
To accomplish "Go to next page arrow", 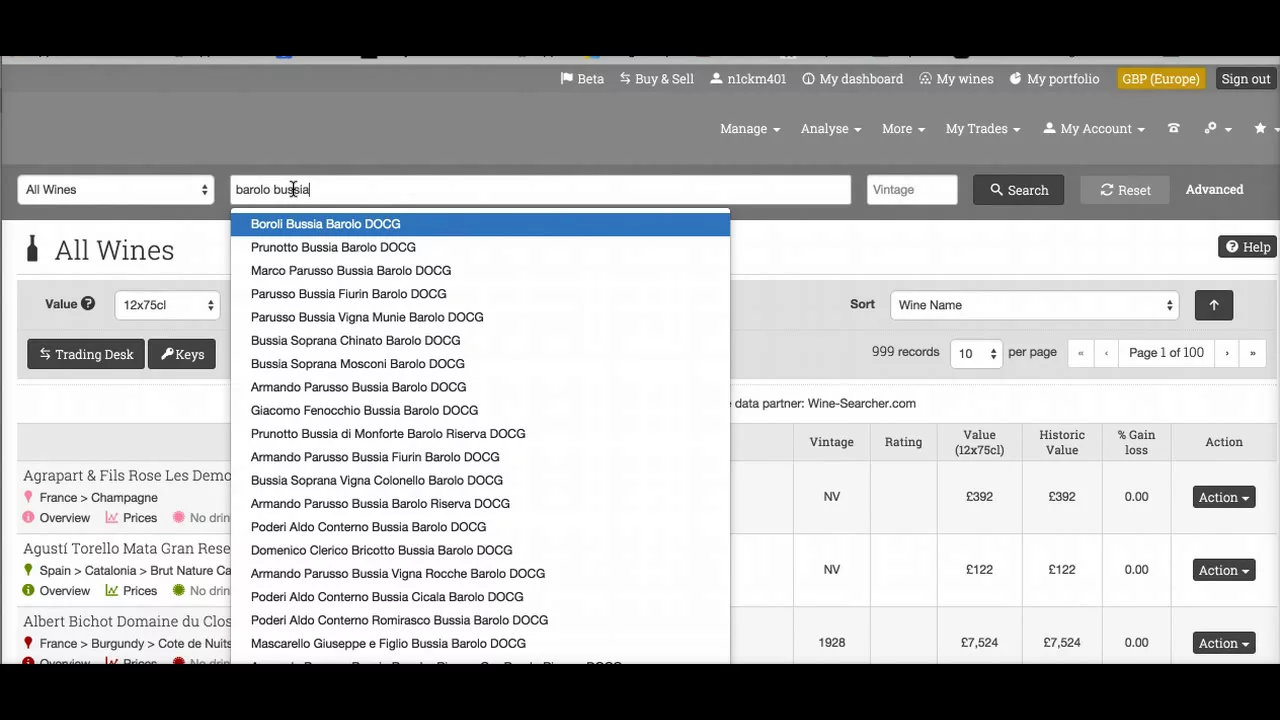I will click(x=1227, y=353).
